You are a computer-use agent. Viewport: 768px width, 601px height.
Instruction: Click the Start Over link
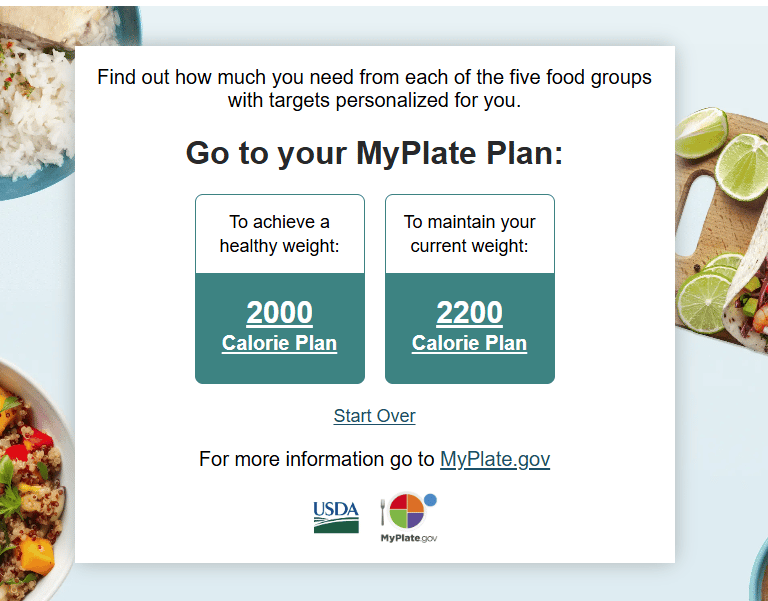coord(374,416)
